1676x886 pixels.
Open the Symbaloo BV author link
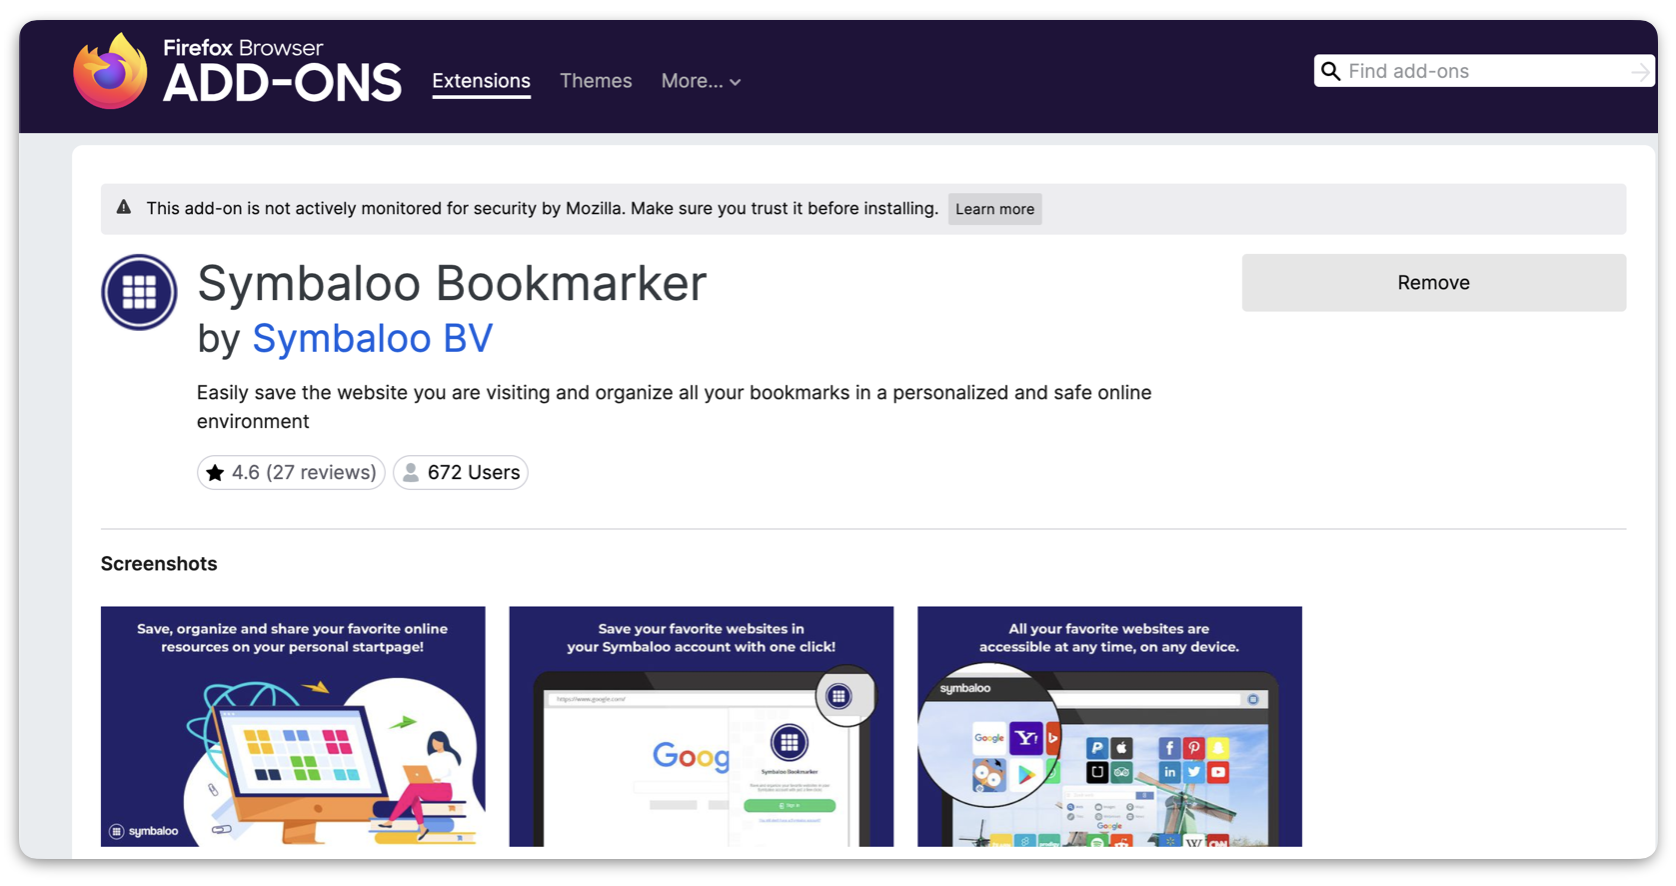[x=372, y=339]
